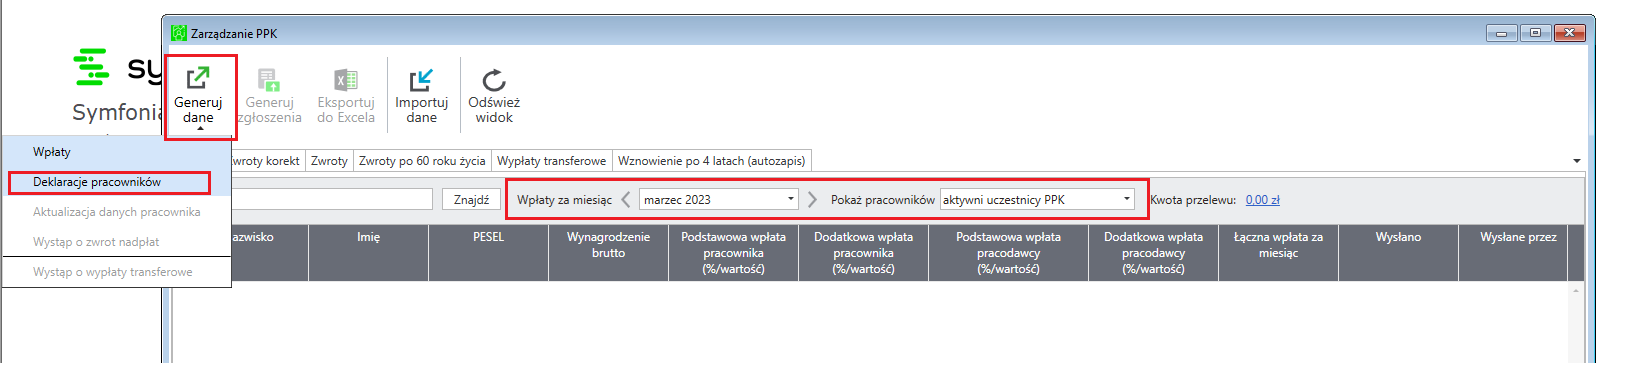Viewport: 1640px width, 382px height.
Task: Open the 0,00 zł transfer amount link
Action: point(1262,200)
